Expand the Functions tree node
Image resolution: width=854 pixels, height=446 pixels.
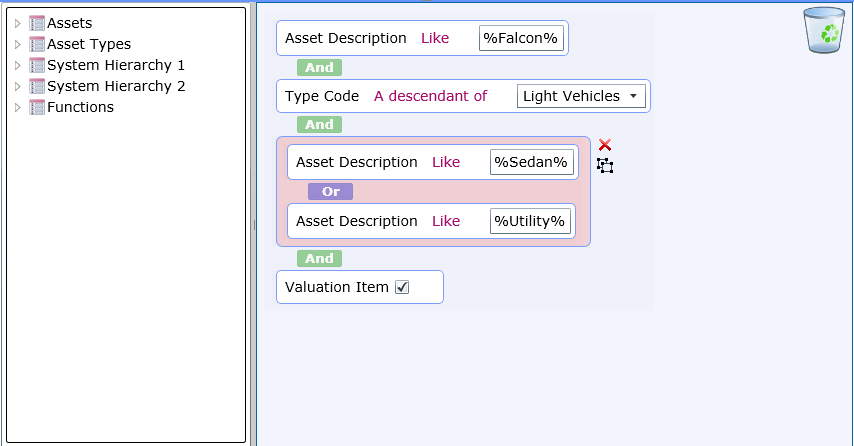[17, 107]
